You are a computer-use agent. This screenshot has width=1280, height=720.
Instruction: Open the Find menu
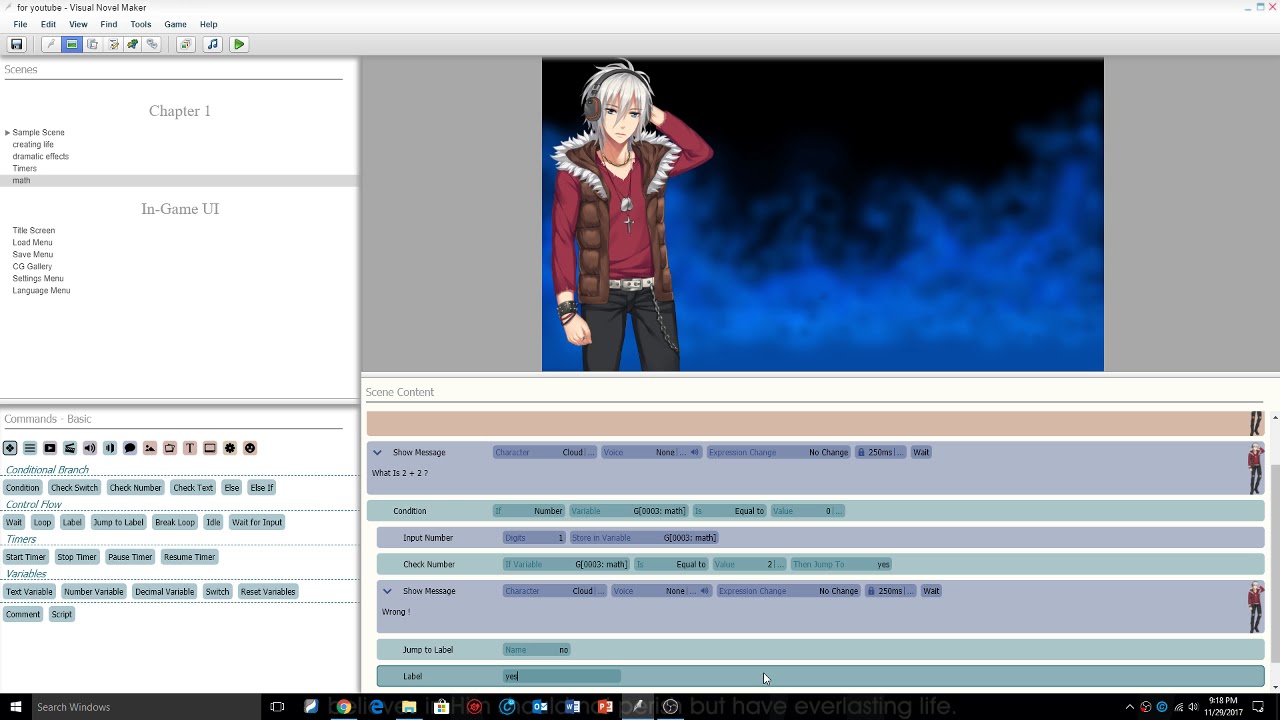[x=109, y=24]
